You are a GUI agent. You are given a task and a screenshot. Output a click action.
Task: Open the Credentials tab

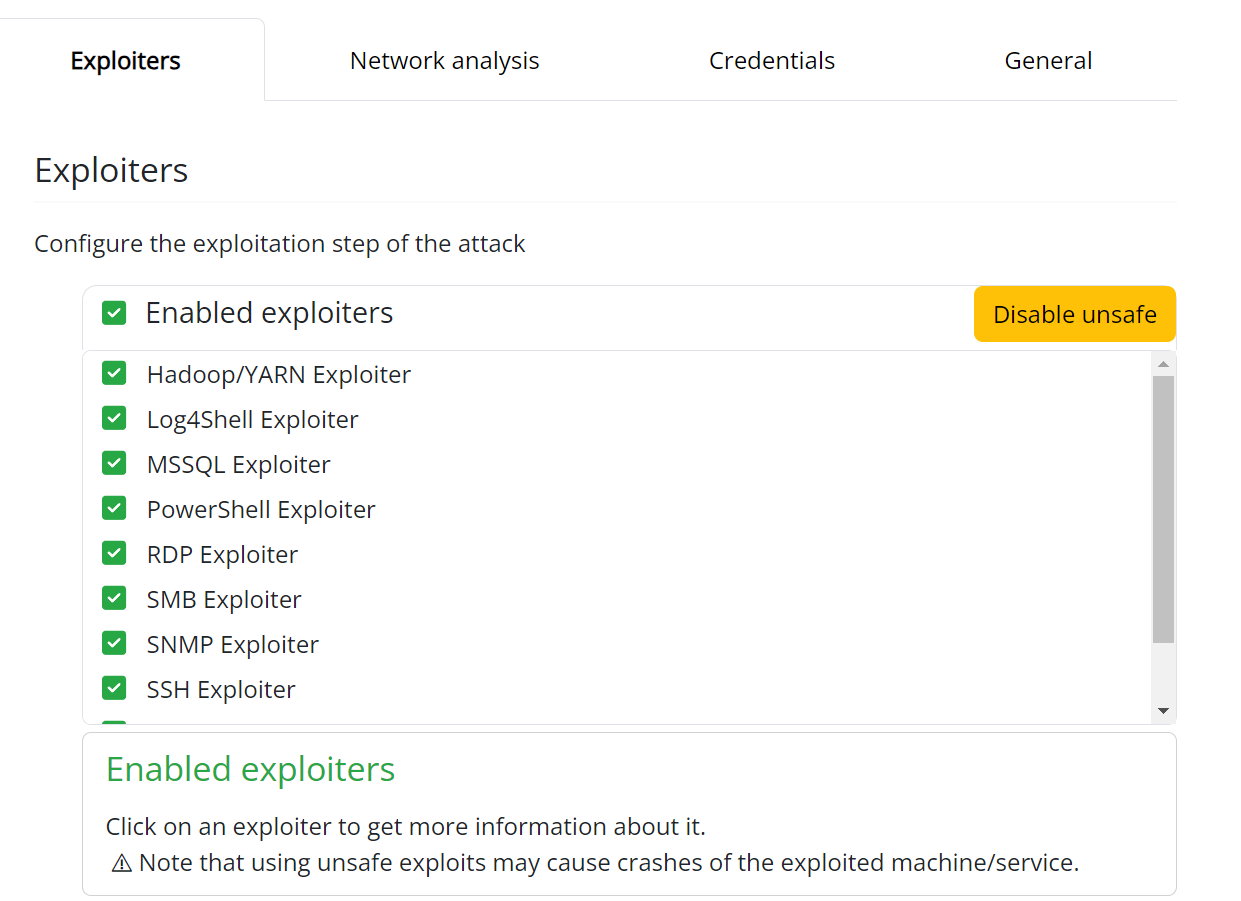pyautogui.click(x=771, y=61)
